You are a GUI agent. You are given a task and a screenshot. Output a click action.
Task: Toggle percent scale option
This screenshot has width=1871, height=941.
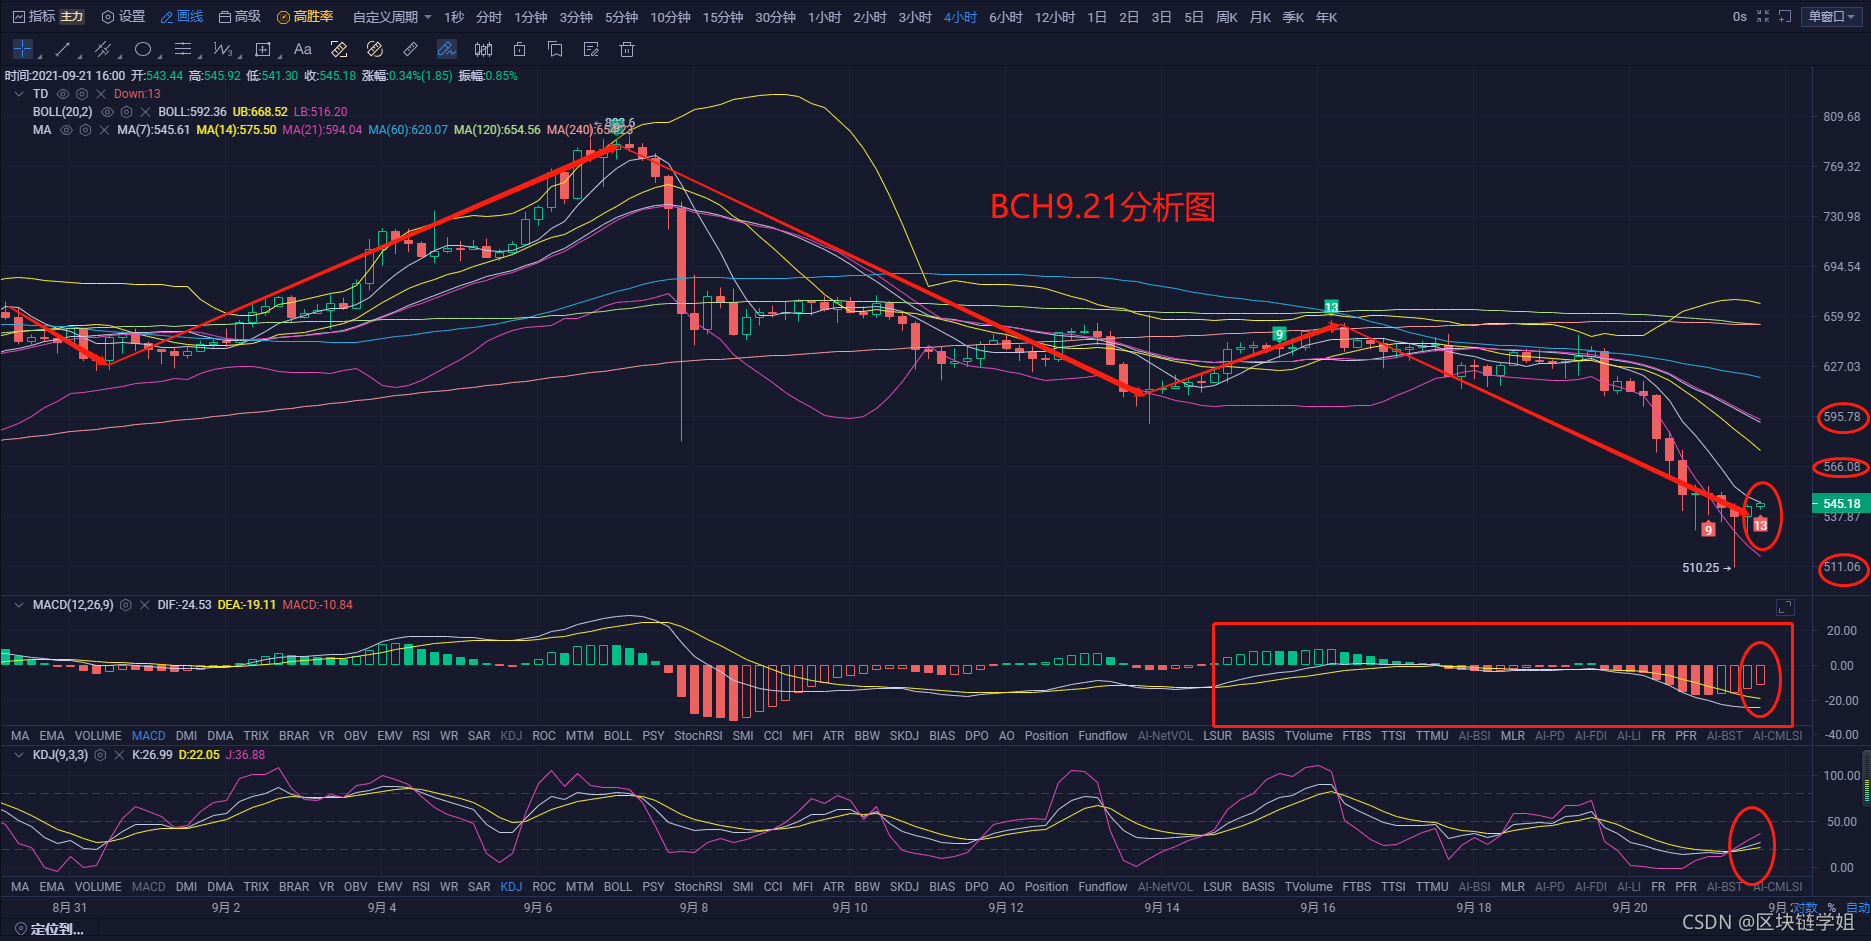point(1832,908)
